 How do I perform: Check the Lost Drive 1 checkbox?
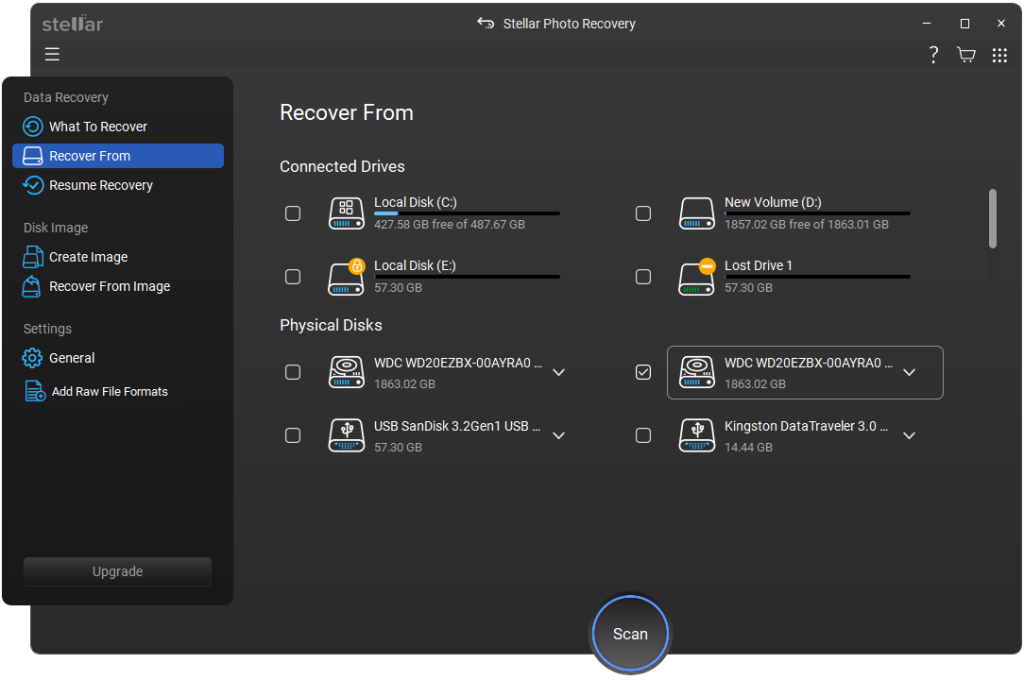pos(643,277)
